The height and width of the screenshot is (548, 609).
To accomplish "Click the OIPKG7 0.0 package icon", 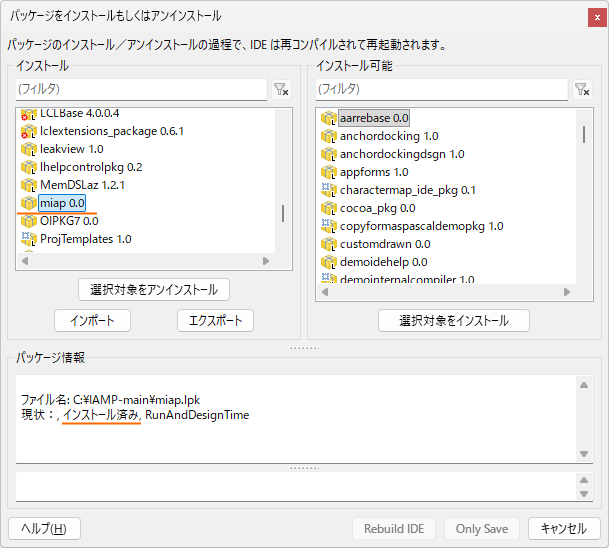I will (28, 221).
